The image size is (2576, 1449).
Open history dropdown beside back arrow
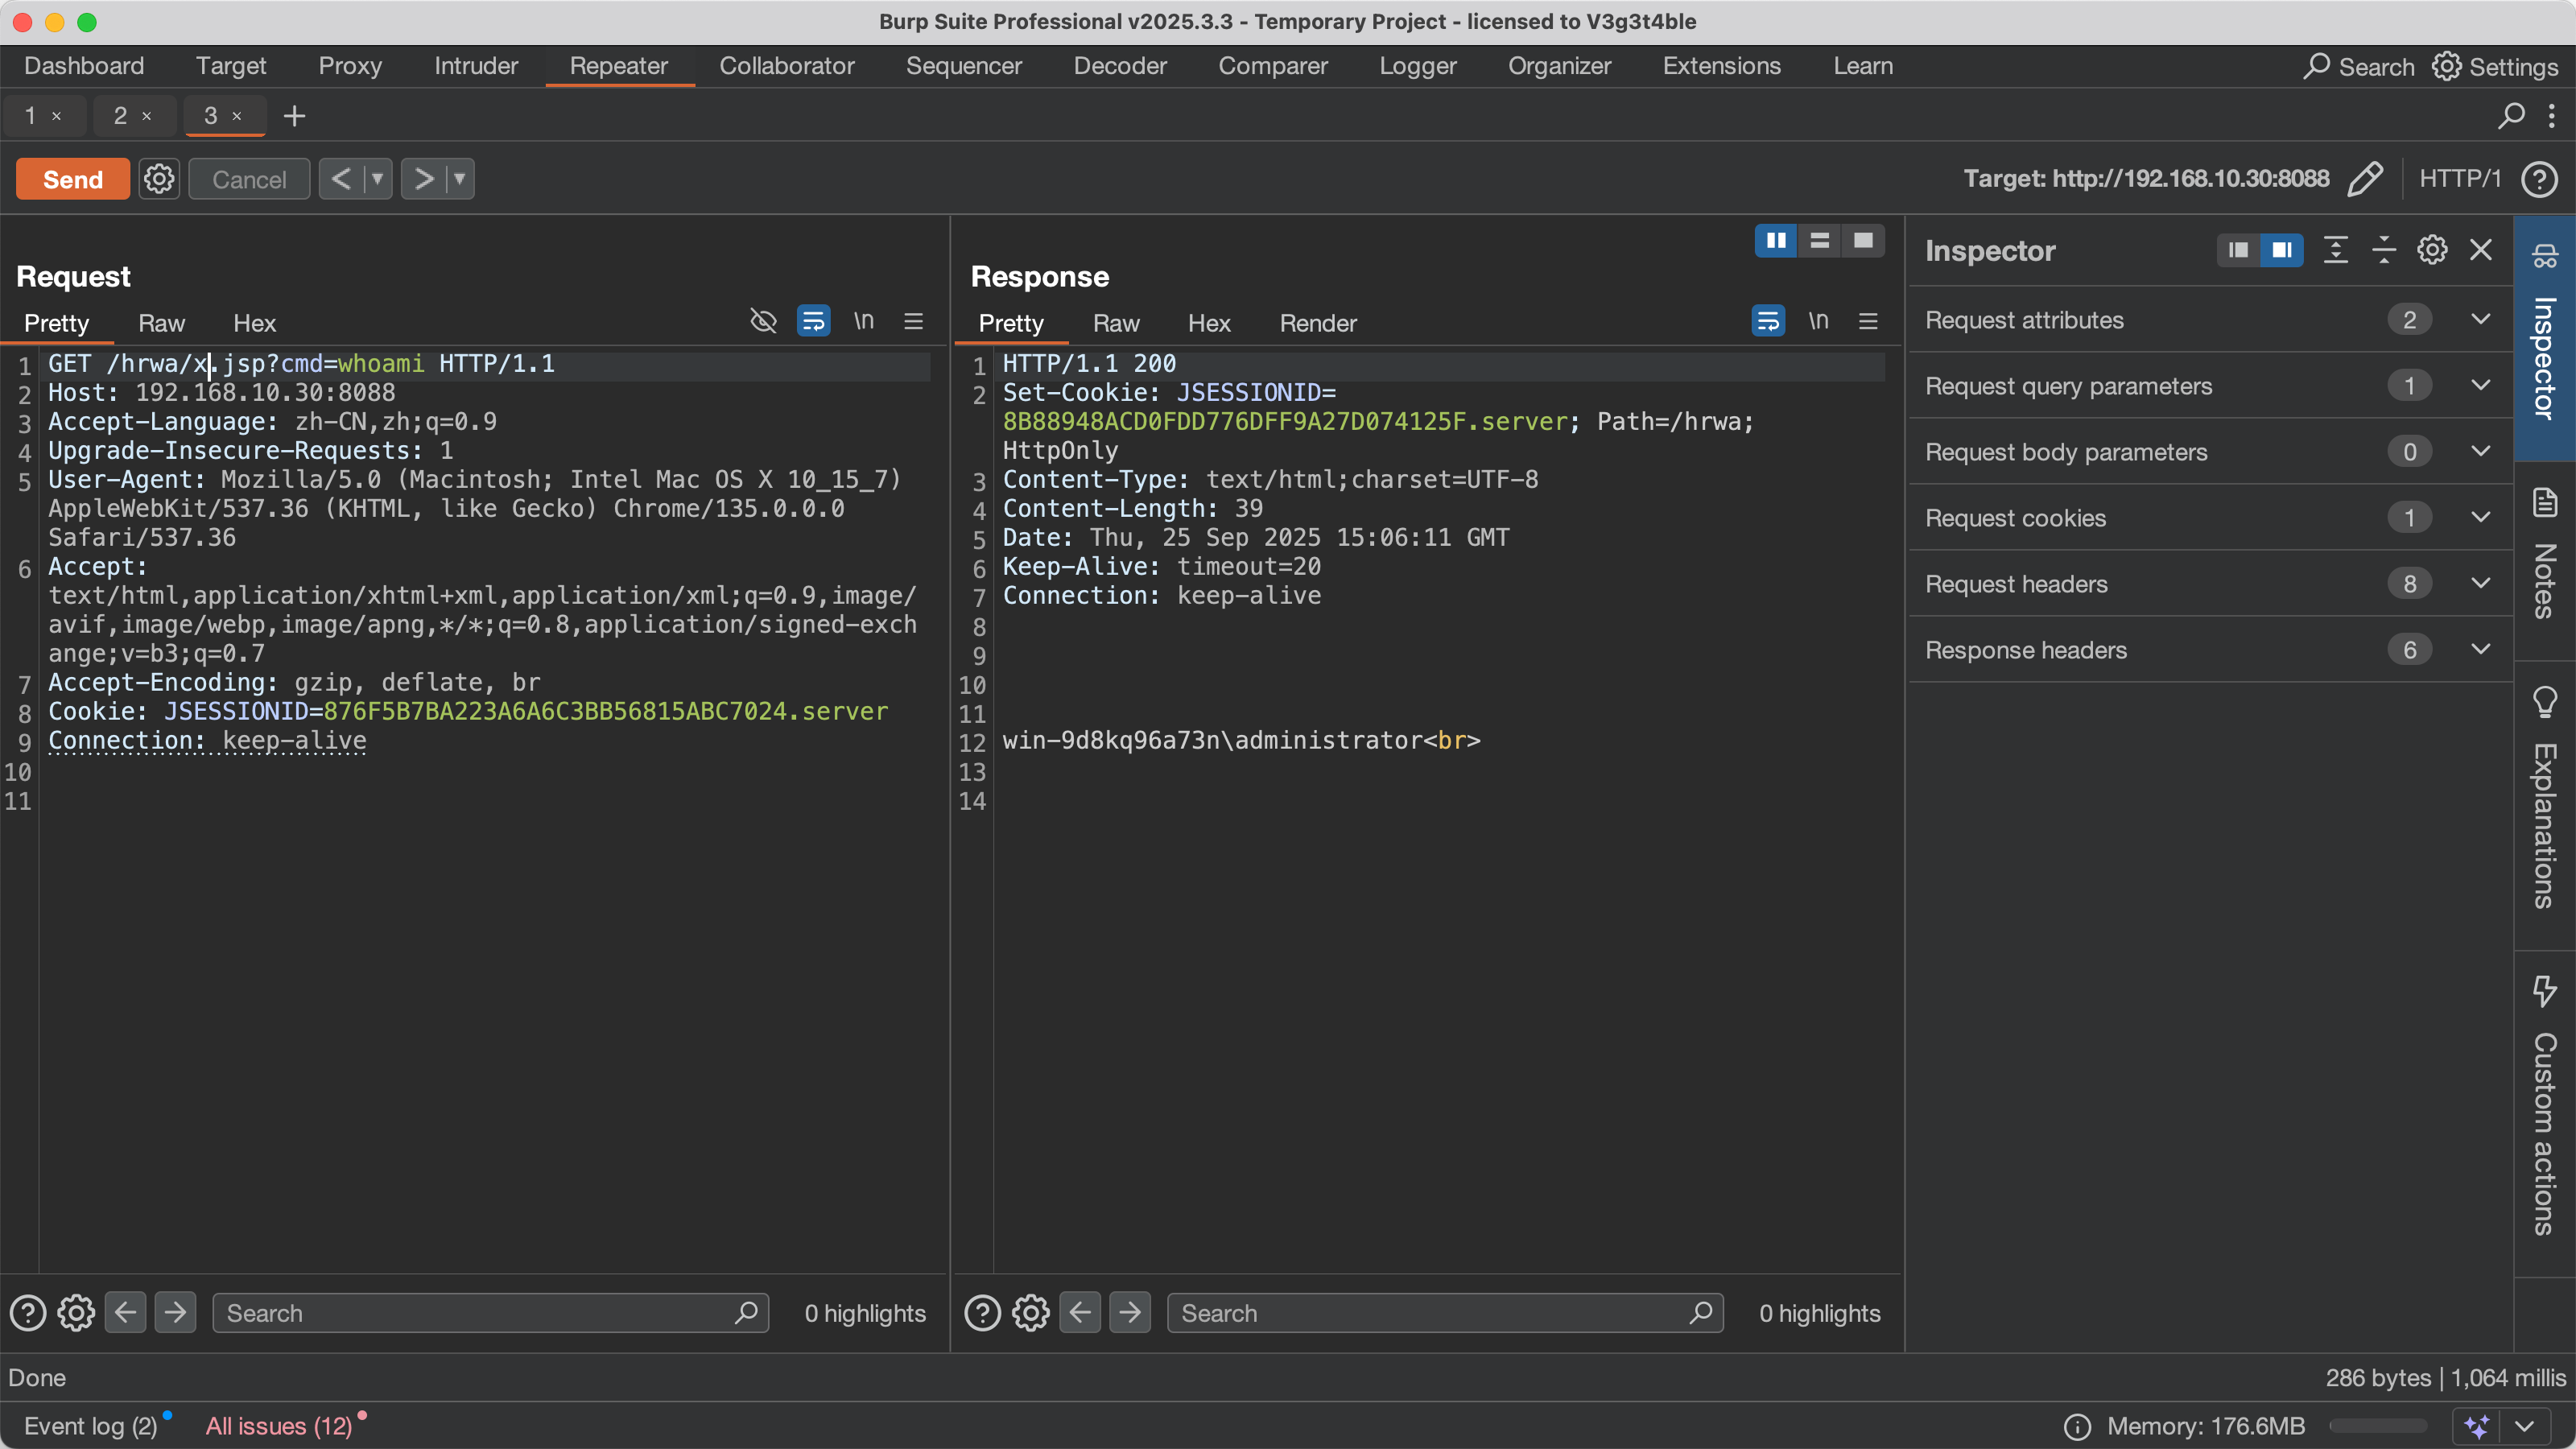(378, 179)
